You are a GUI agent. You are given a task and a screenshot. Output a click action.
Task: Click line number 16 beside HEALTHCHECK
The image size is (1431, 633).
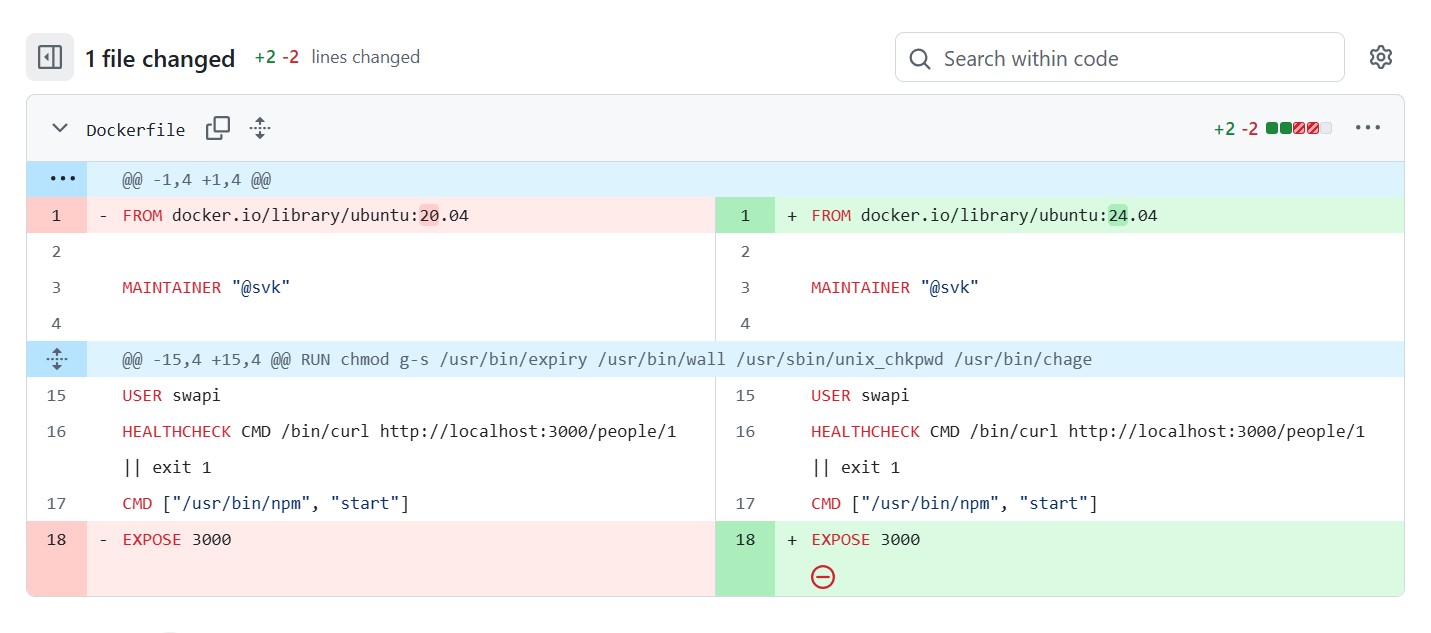[x=56, y=431]
